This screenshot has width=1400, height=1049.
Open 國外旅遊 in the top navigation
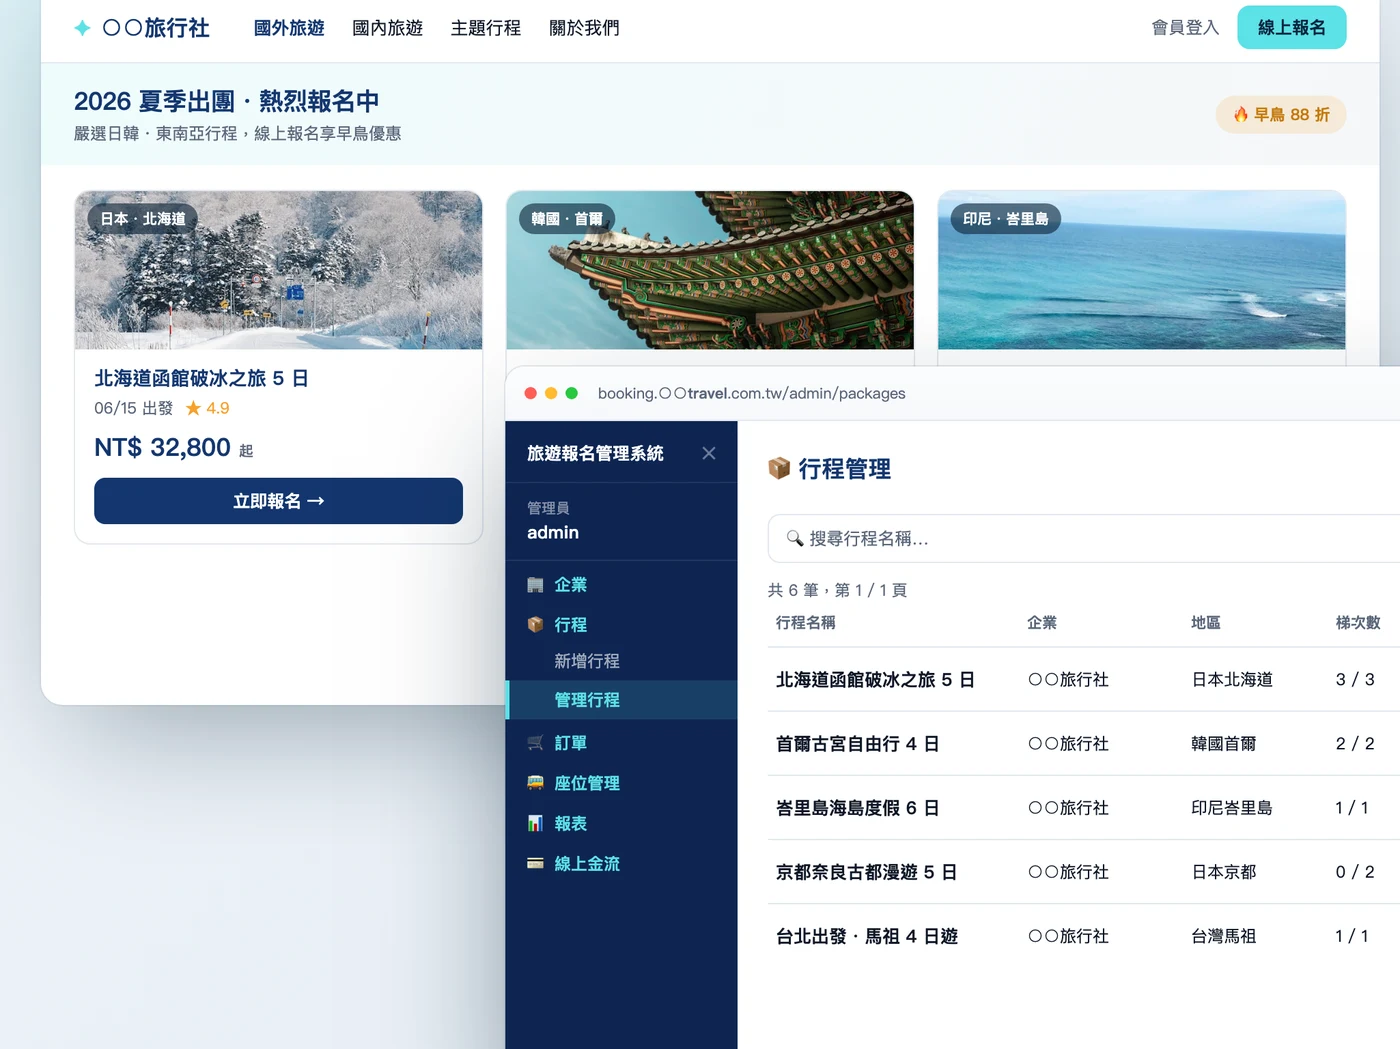(289, 28)
